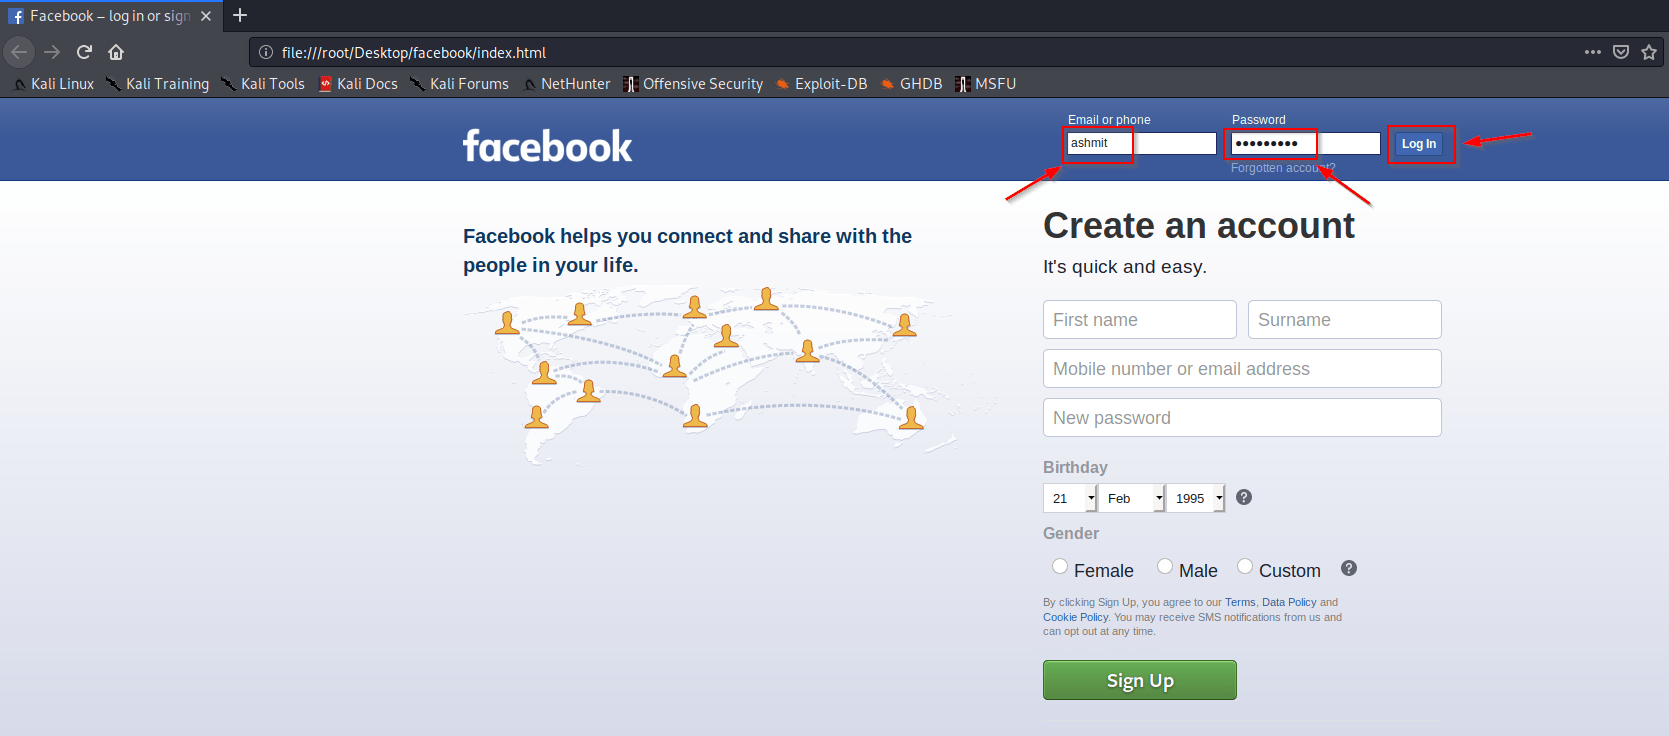Viewport: 1669px width, 736px height.
Task: Click the green Sign Up button
Action: 1140,680
